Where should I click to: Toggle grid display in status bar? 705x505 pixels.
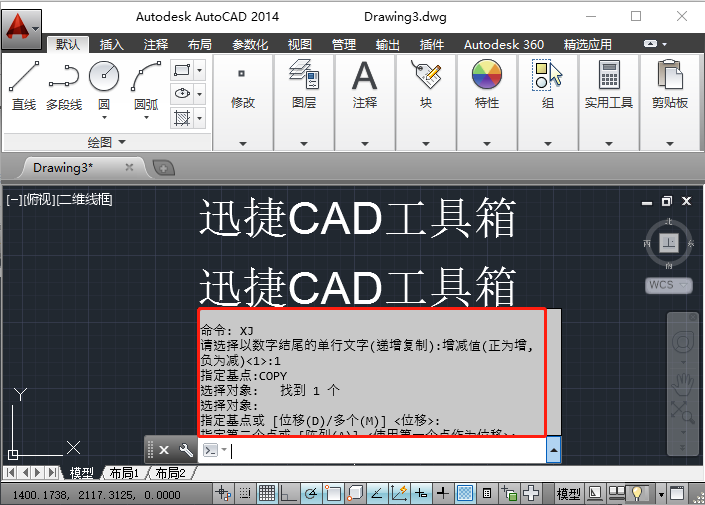click(267, 494)
